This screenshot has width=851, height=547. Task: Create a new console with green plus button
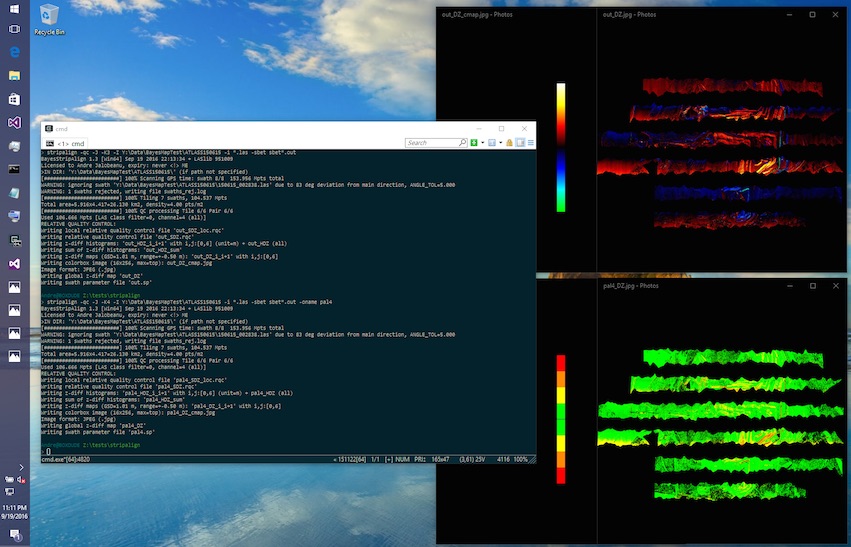[474, 143]
